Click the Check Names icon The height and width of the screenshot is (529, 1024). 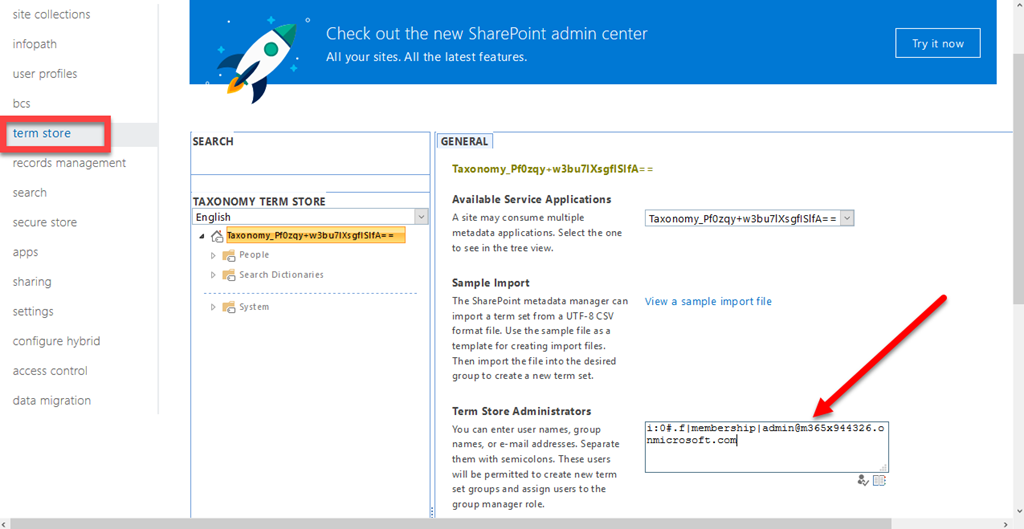pos(862,481)
